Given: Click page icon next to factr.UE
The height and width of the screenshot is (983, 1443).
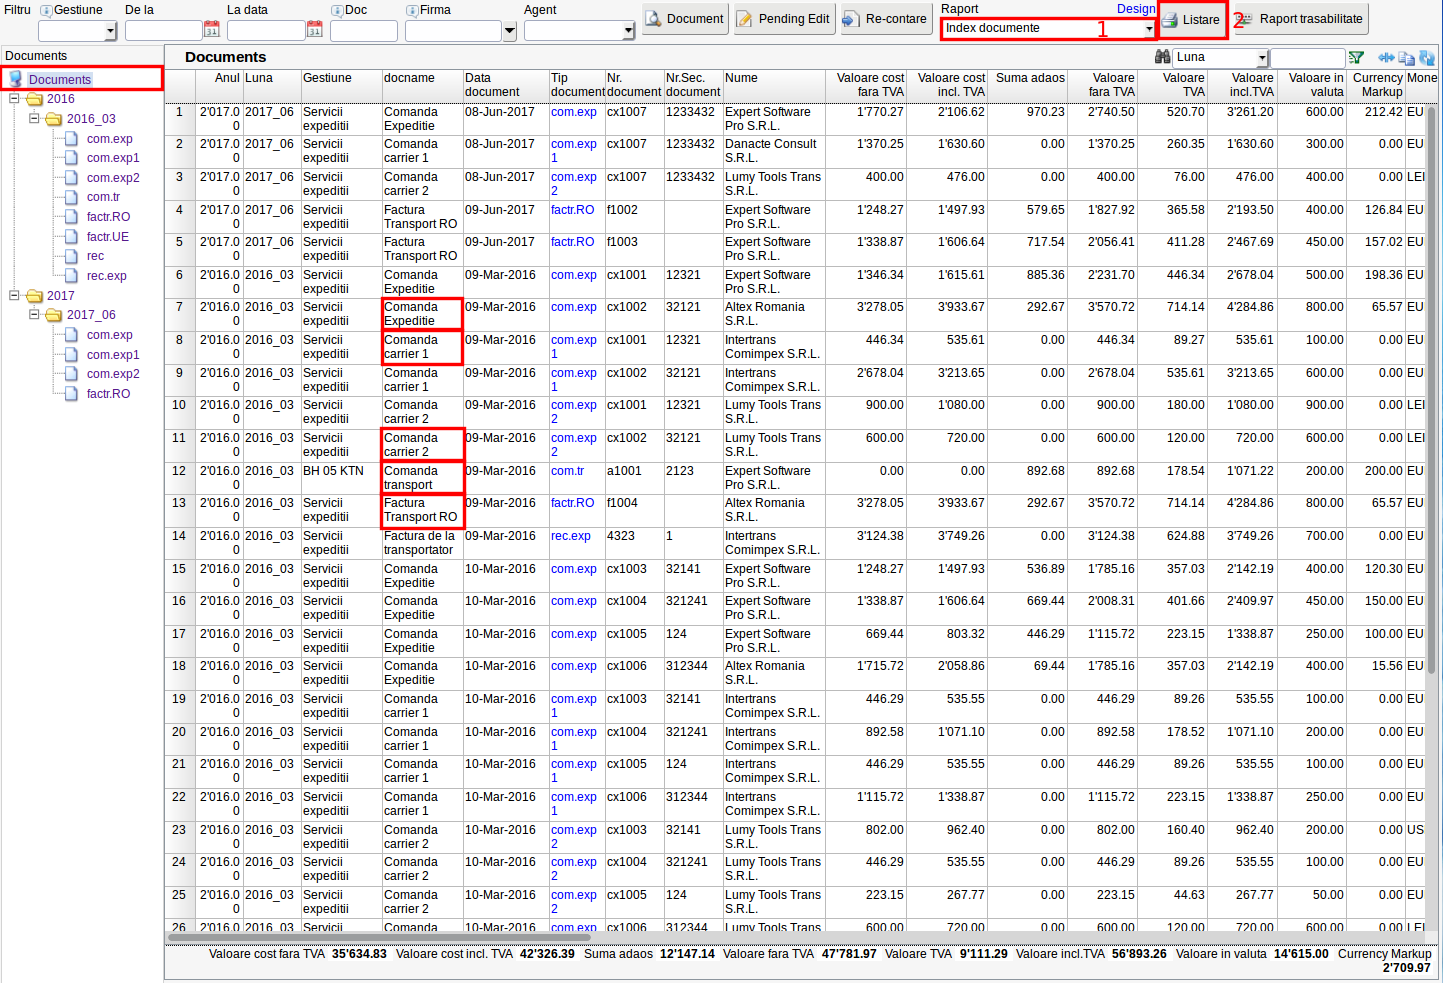Looking at the screenshot, I should (71, 237).
